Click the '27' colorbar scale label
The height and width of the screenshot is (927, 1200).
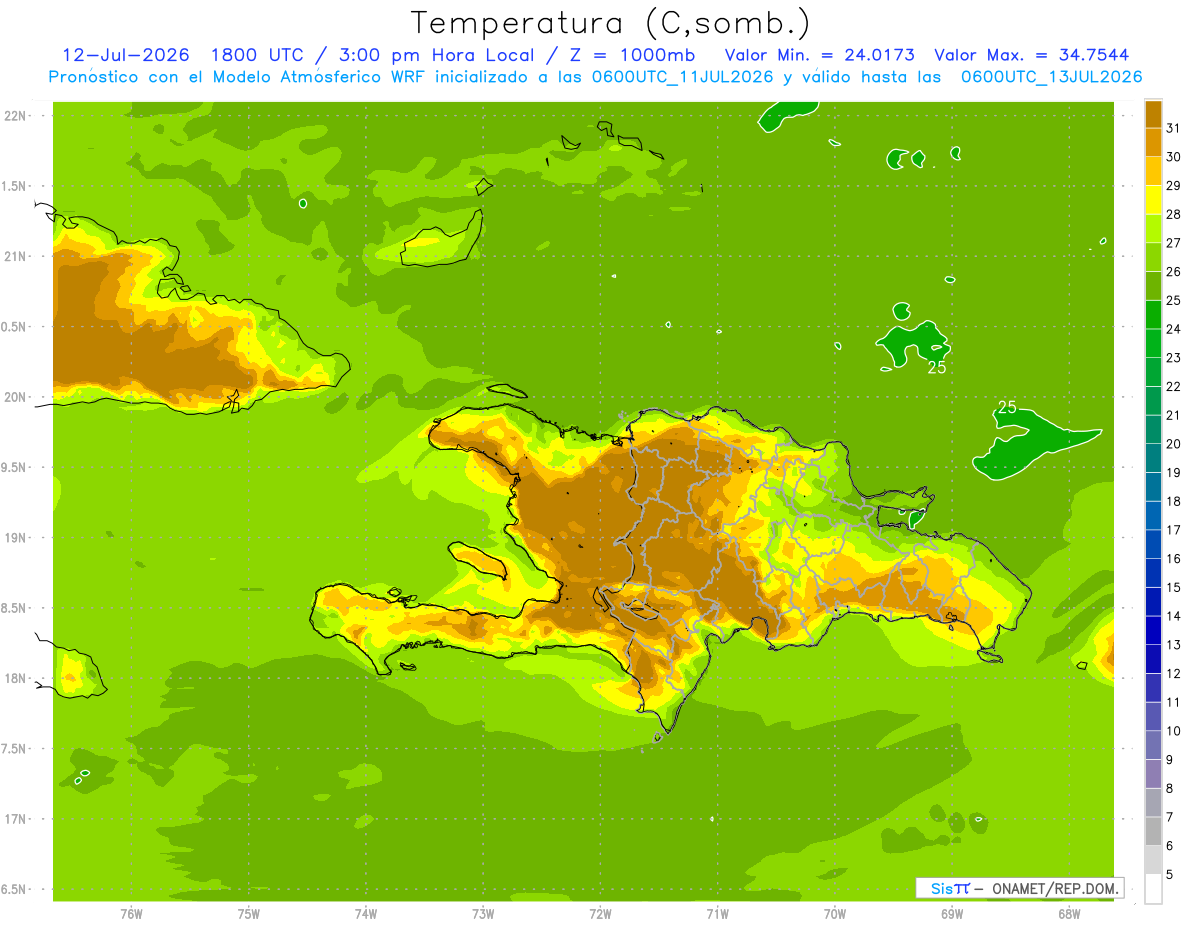[1173, 243]
